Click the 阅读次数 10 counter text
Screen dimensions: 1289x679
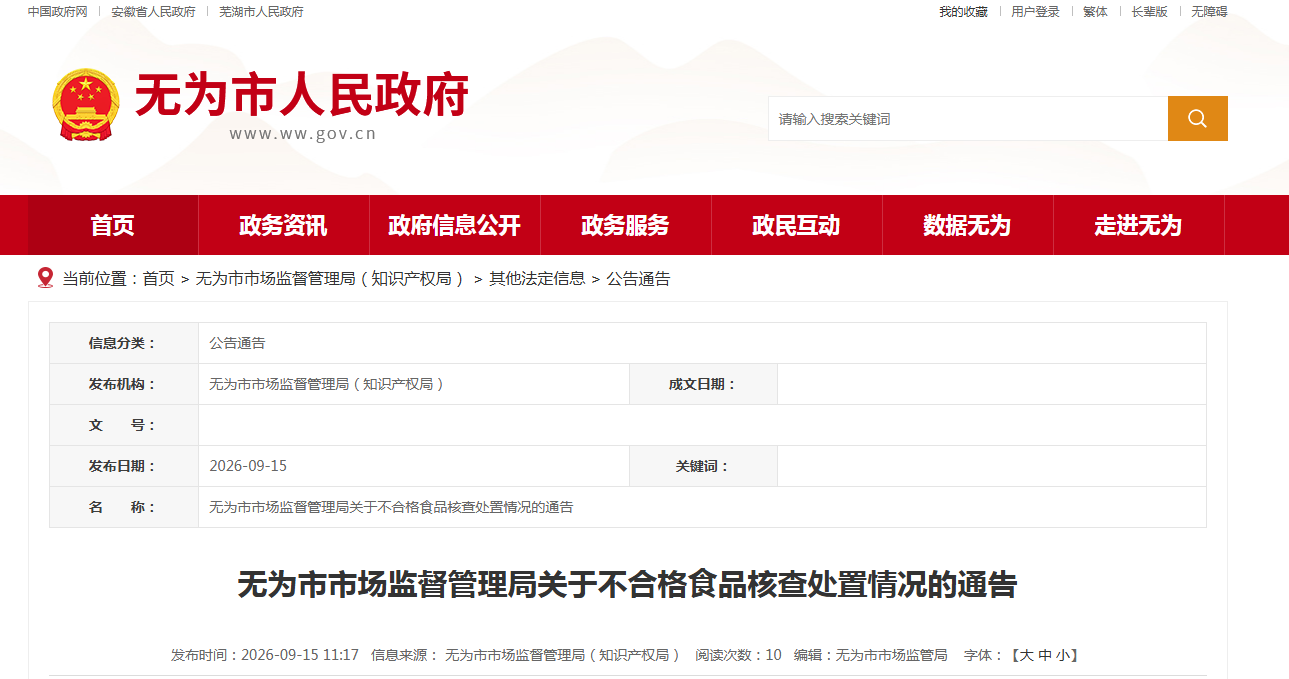(x=739, y=655)
